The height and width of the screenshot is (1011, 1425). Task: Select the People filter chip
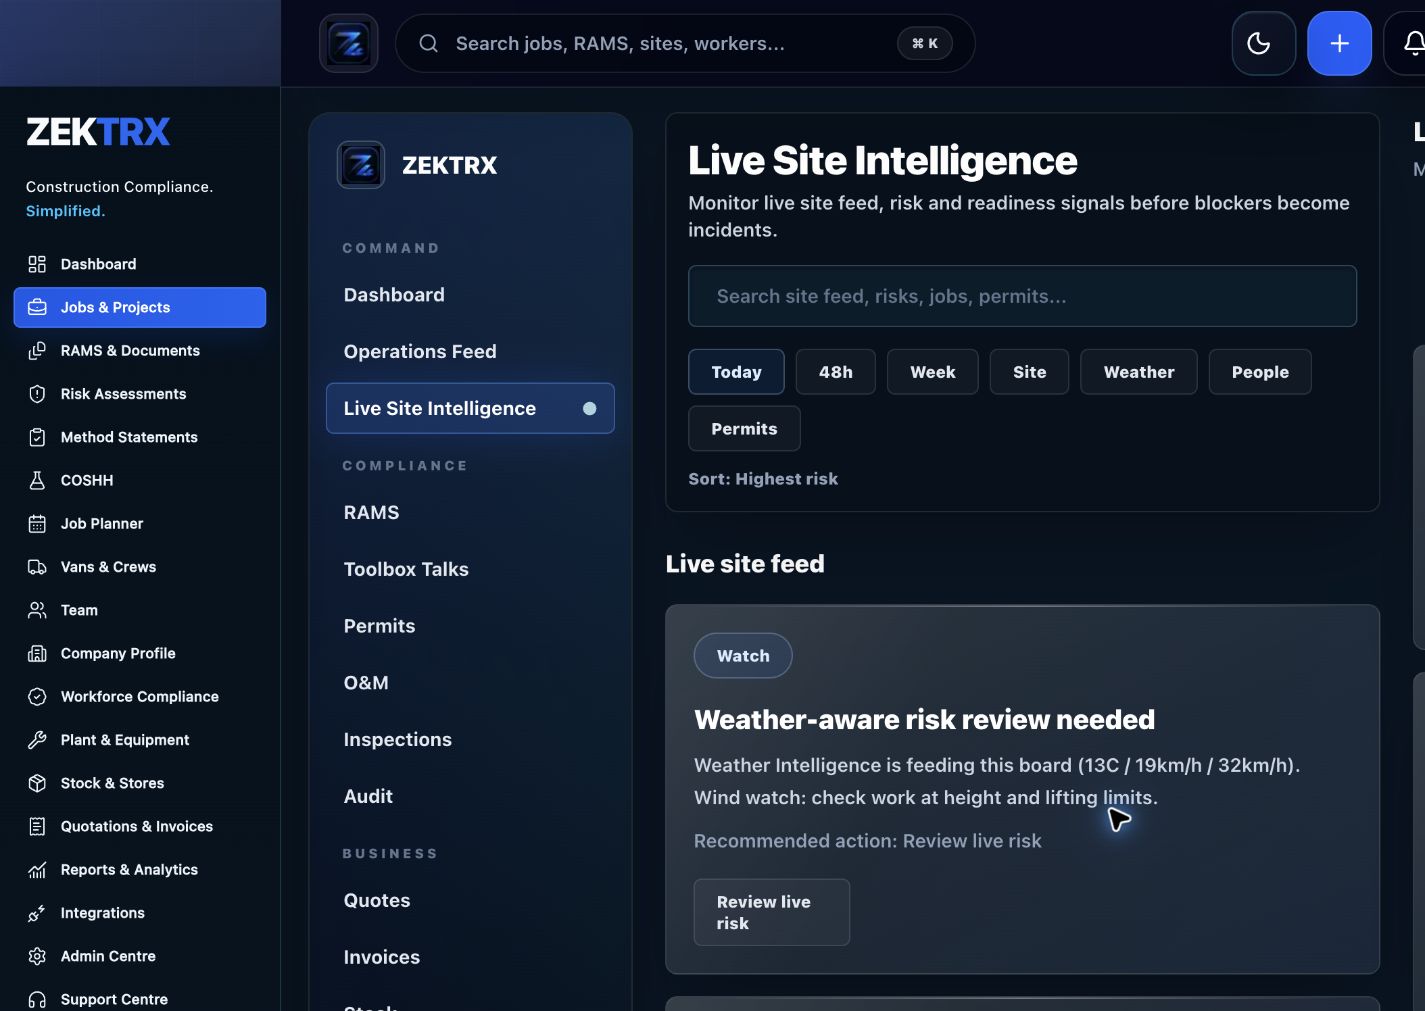(1260, 372)
